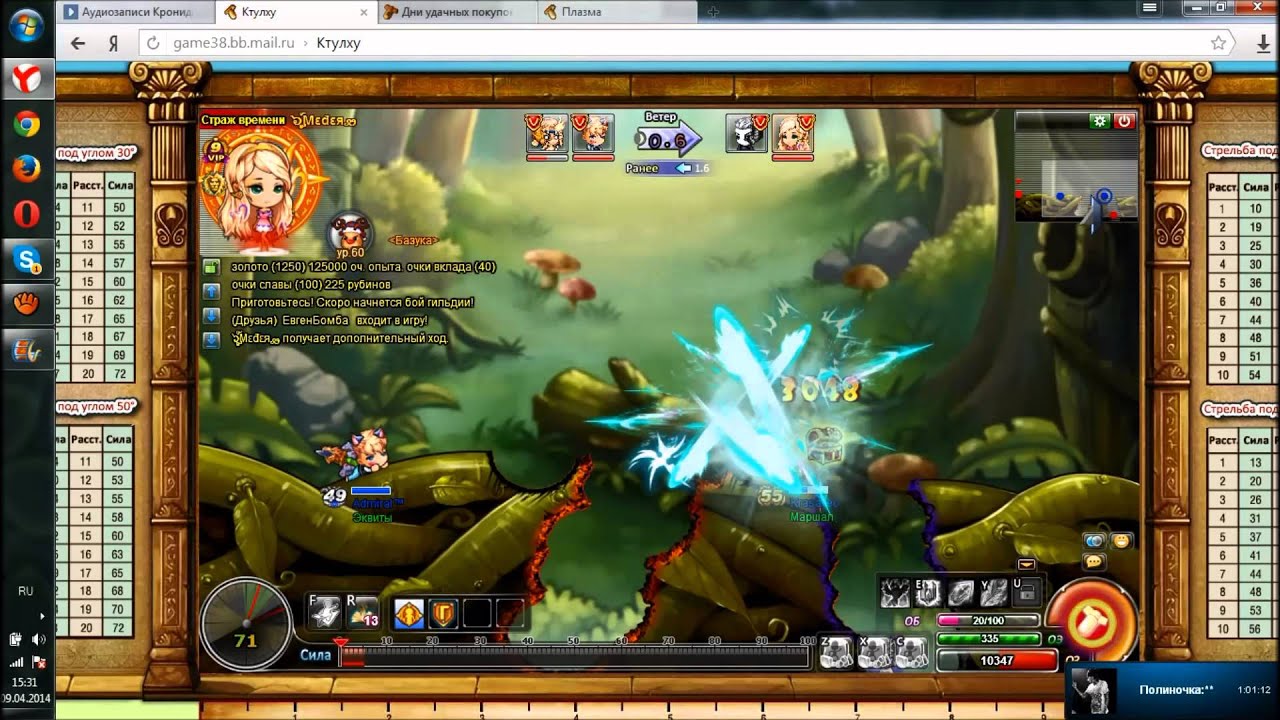
Task: Open browser downloads arrow icon
Action: point(1264,44)
